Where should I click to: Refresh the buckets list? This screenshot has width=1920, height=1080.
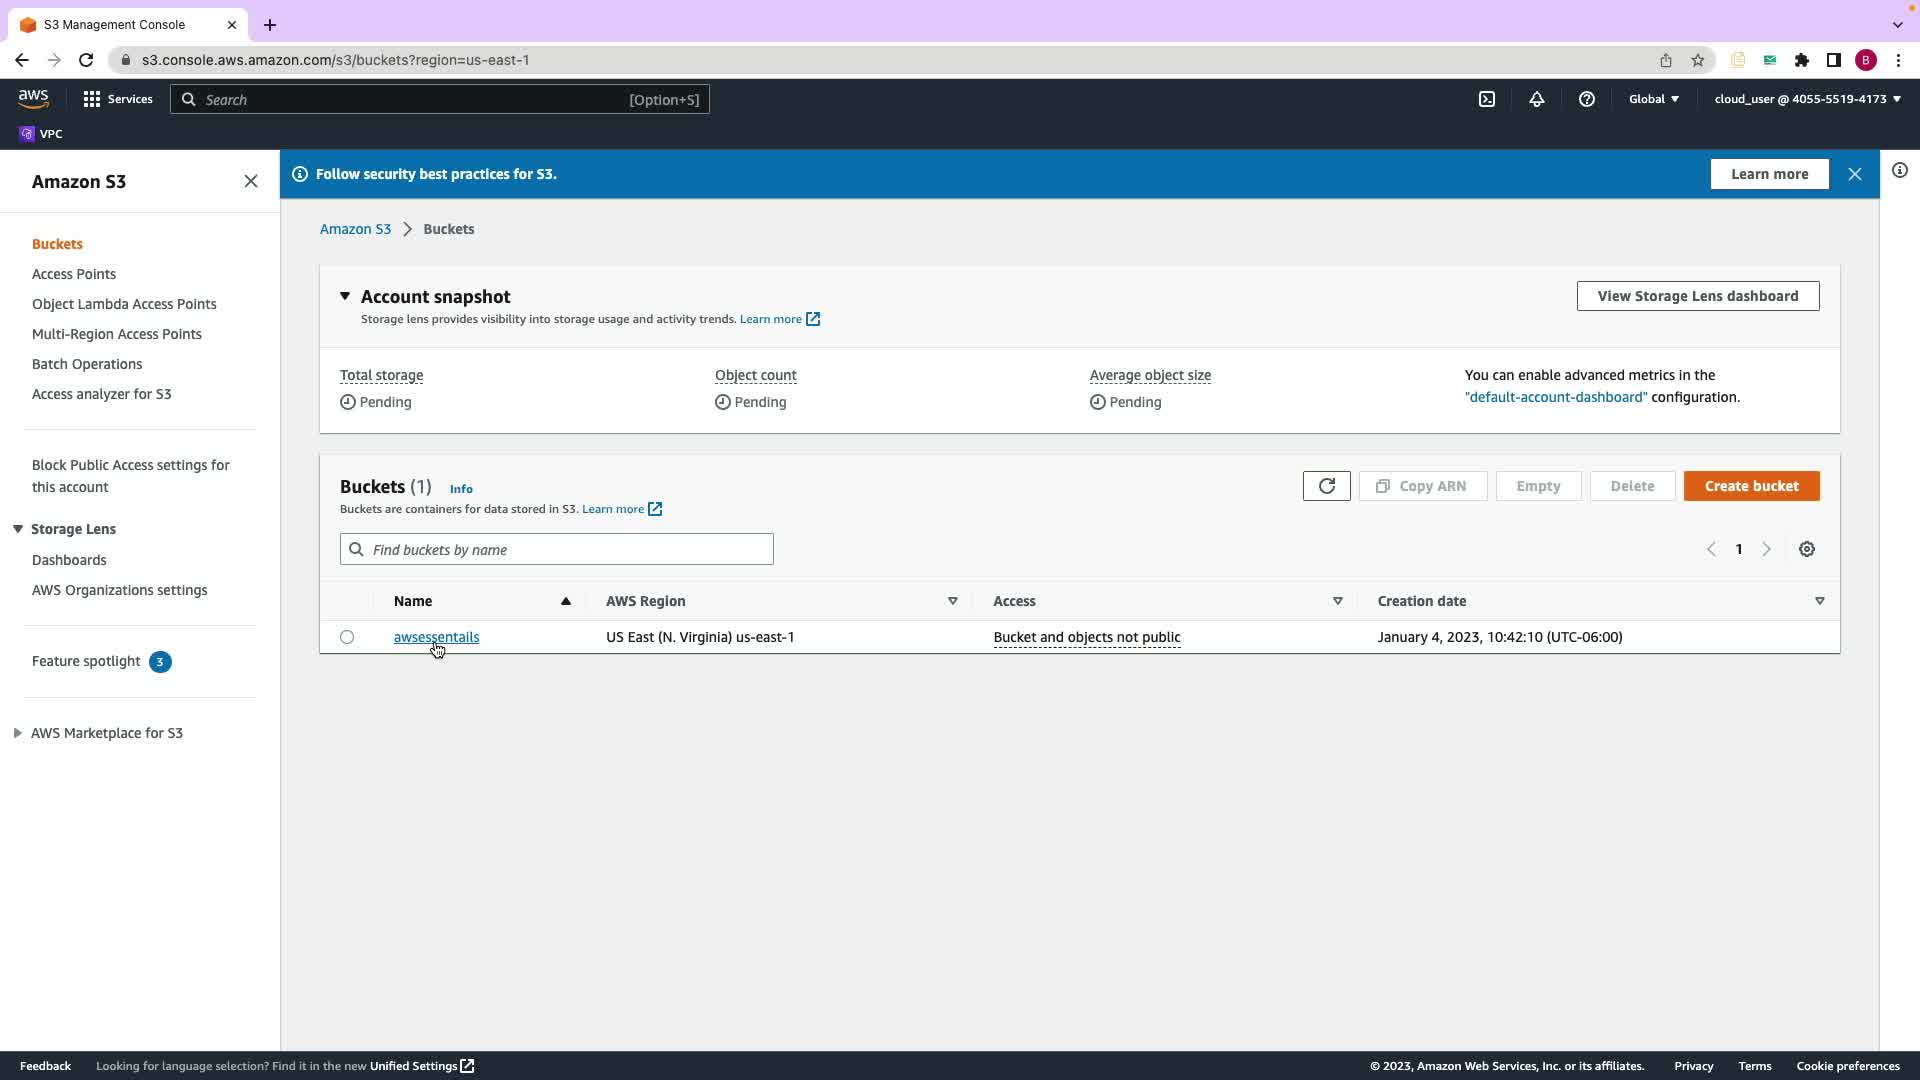pos(1326,486)
